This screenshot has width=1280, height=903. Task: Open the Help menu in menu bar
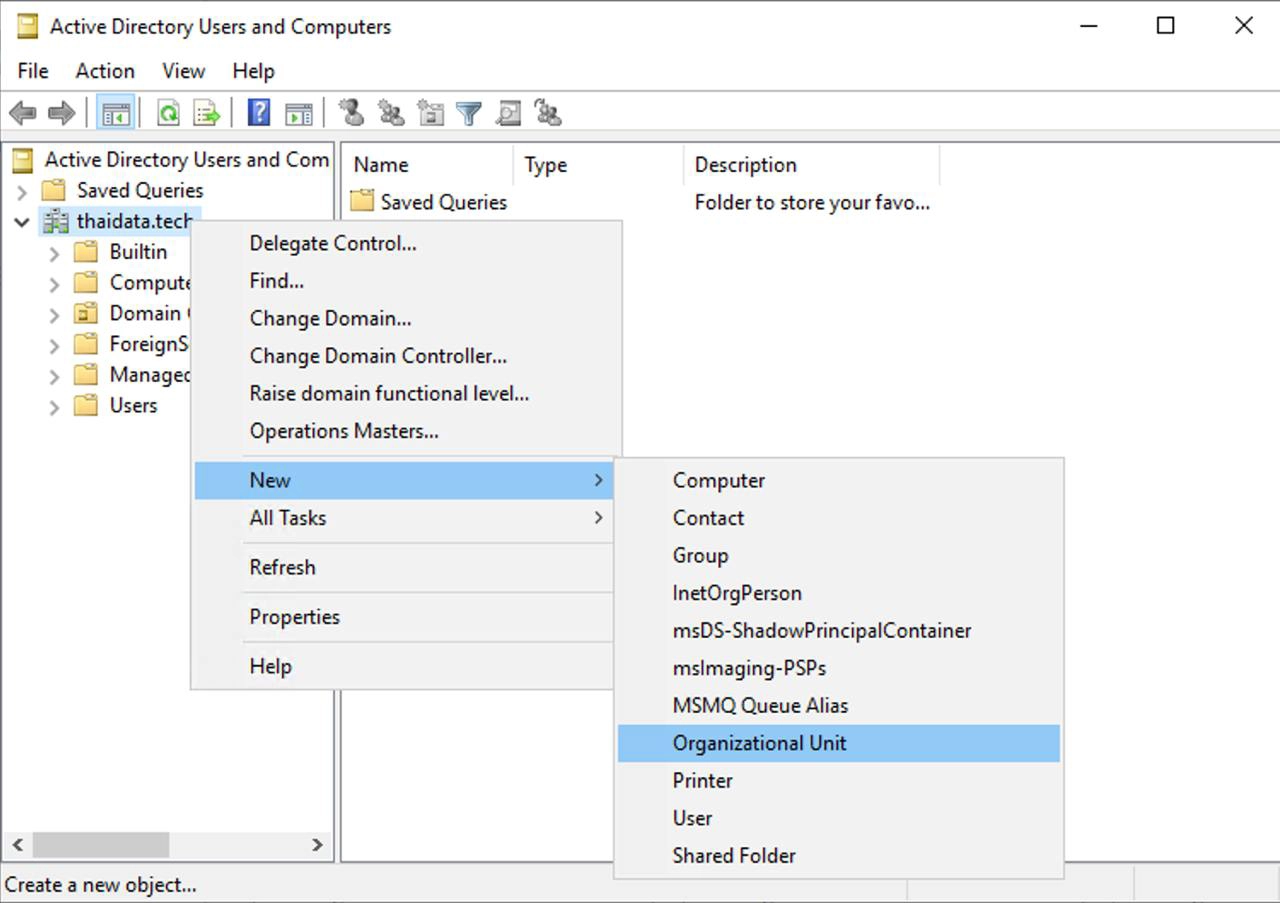pyautogui.click(x=253, y=71)
